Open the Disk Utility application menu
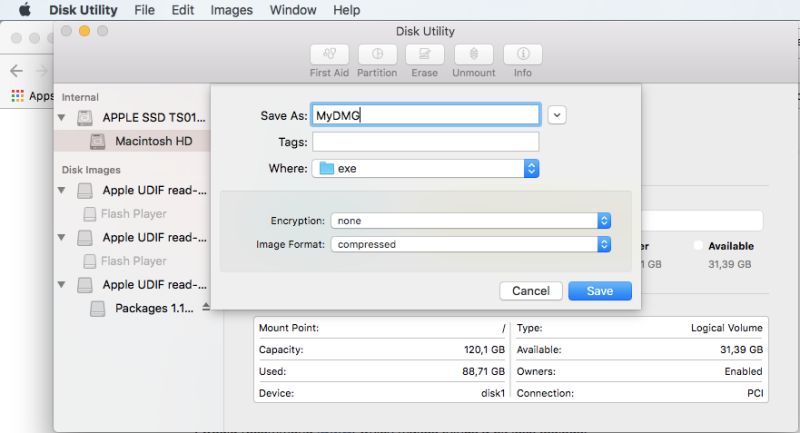This screenshot has width=800, height=433. [x=83, y=10]
